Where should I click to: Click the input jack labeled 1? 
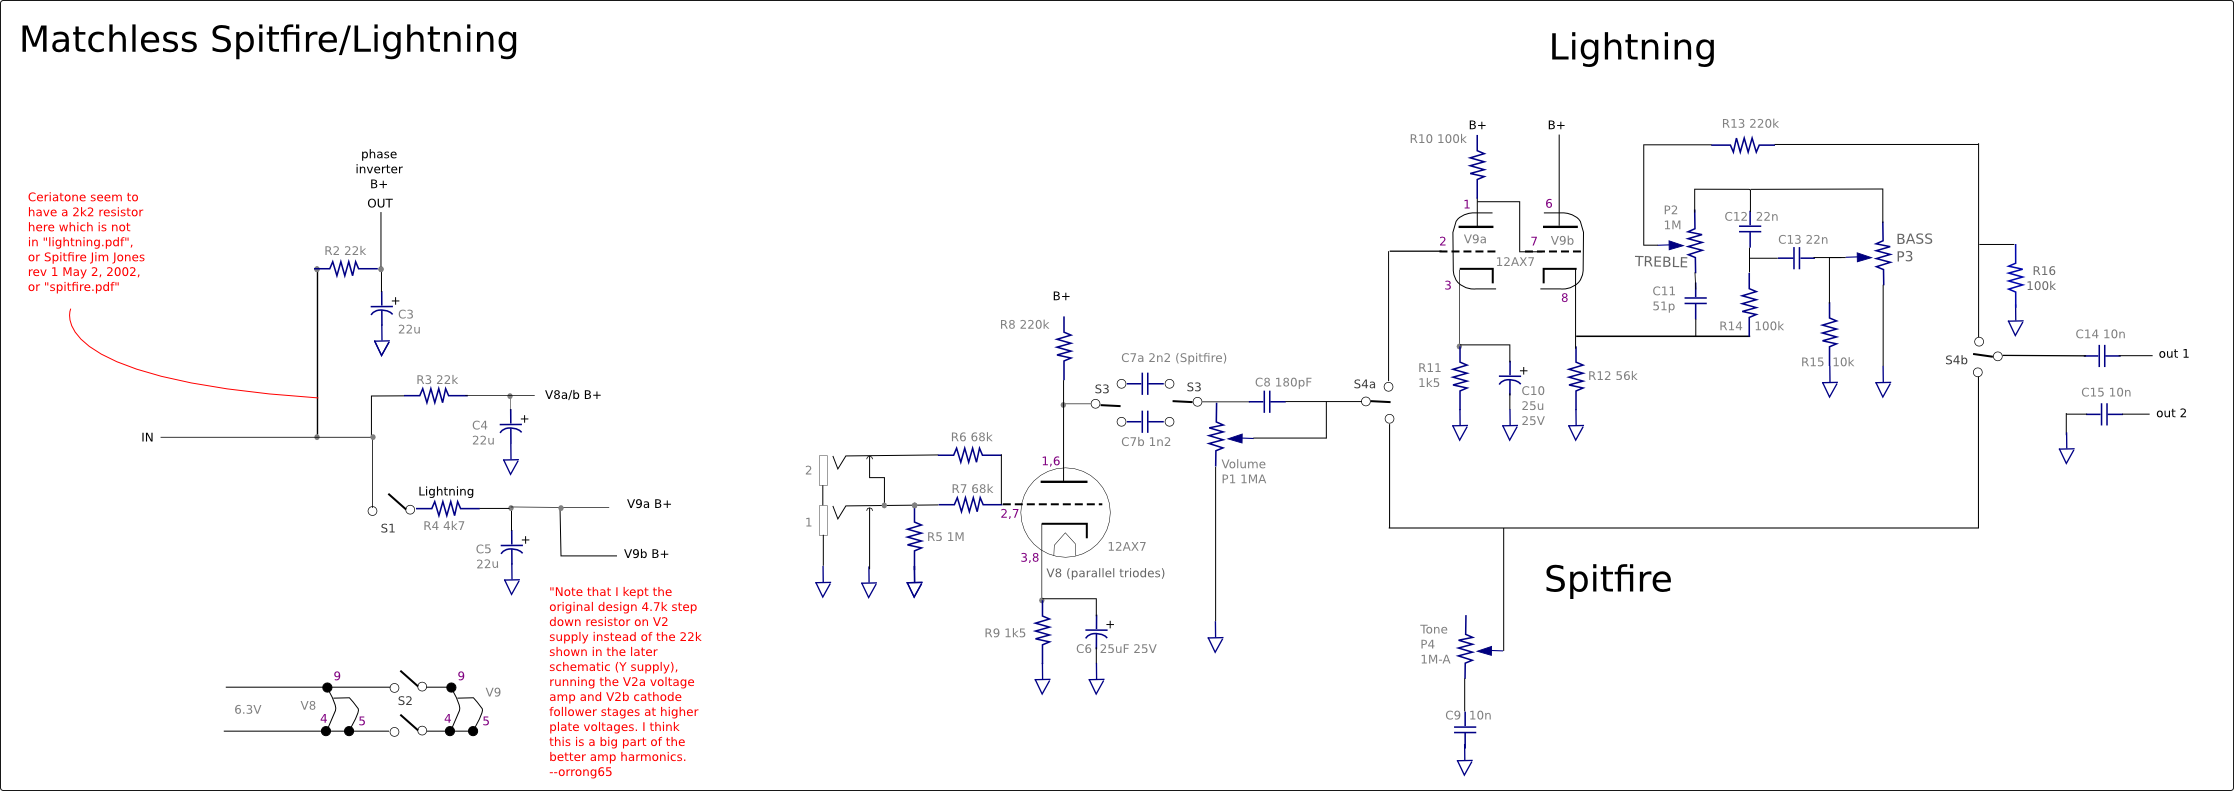(824, 521)
